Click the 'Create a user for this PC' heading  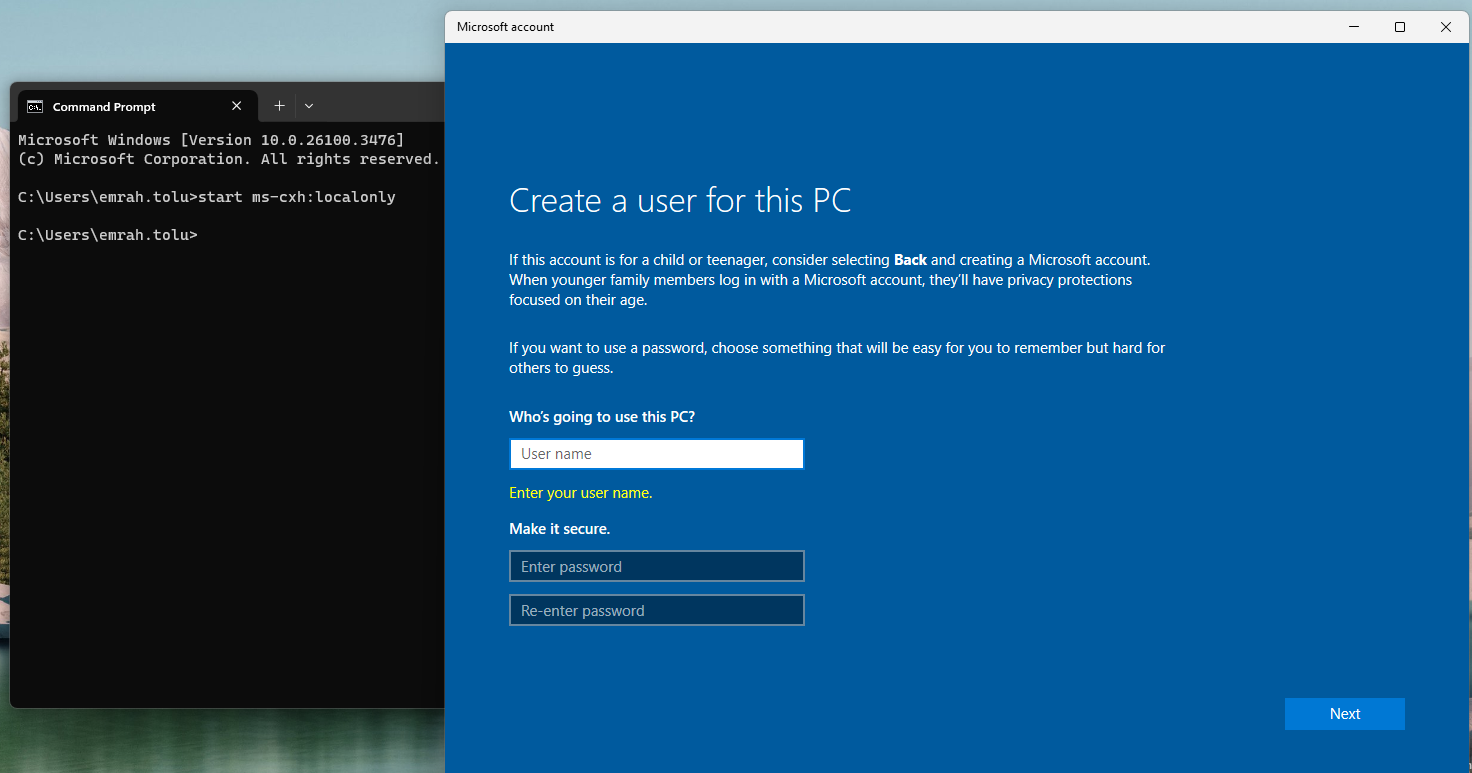coord(680,200)
